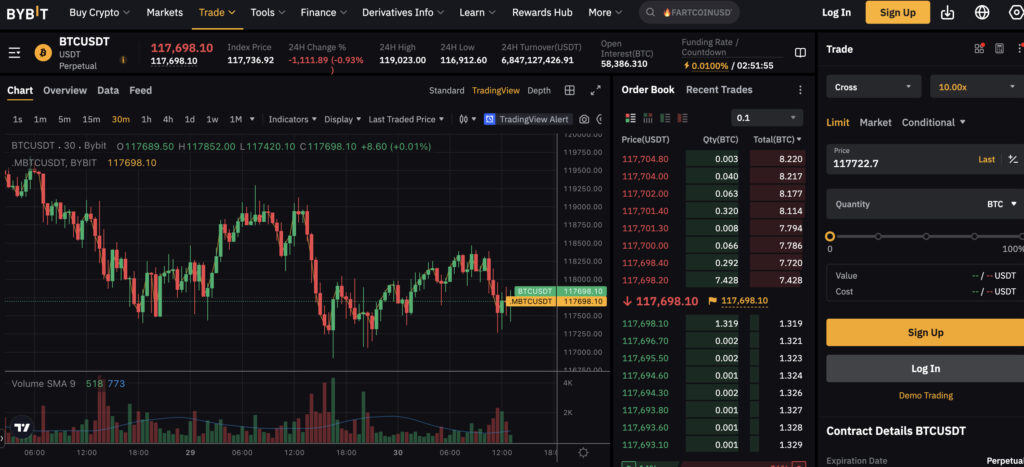Click the FARTCOINUSDT search box
This screenshot has width=1024, height=467.
(689, 12)
